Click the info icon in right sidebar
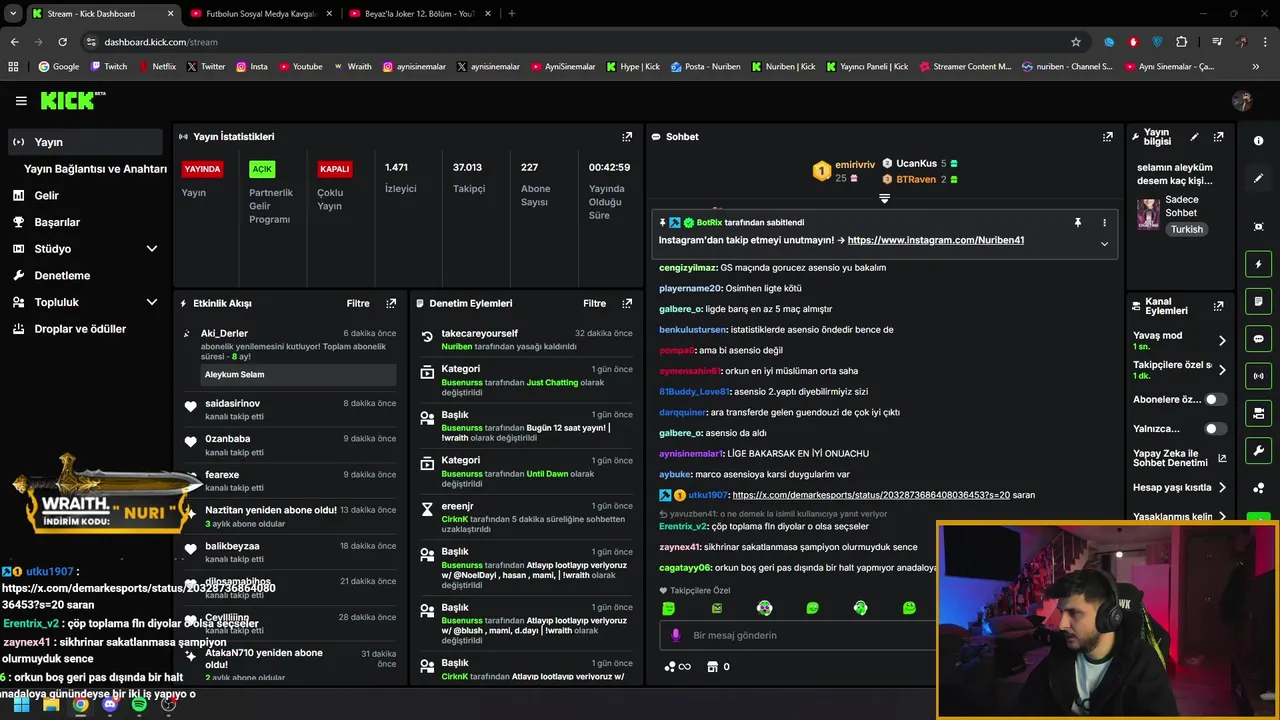 1258,141
